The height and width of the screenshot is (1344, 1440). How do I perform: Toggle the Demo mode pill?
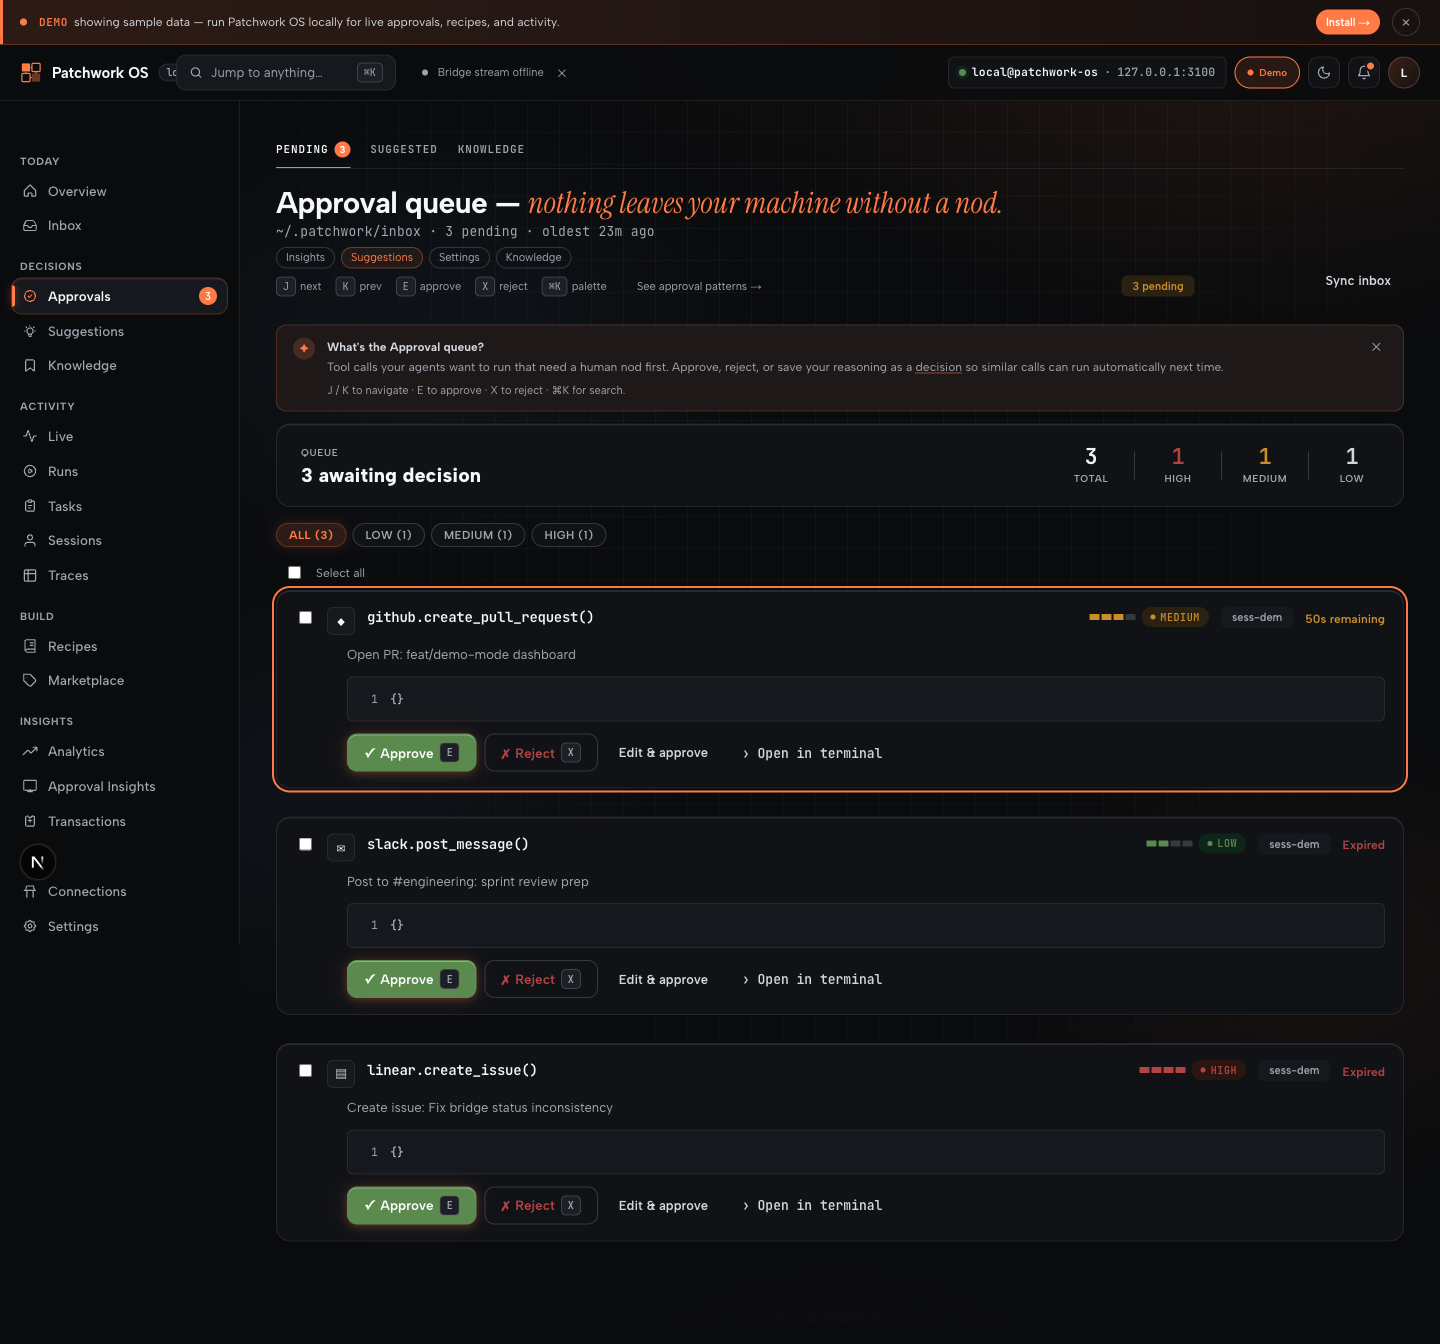point(1267,72)
